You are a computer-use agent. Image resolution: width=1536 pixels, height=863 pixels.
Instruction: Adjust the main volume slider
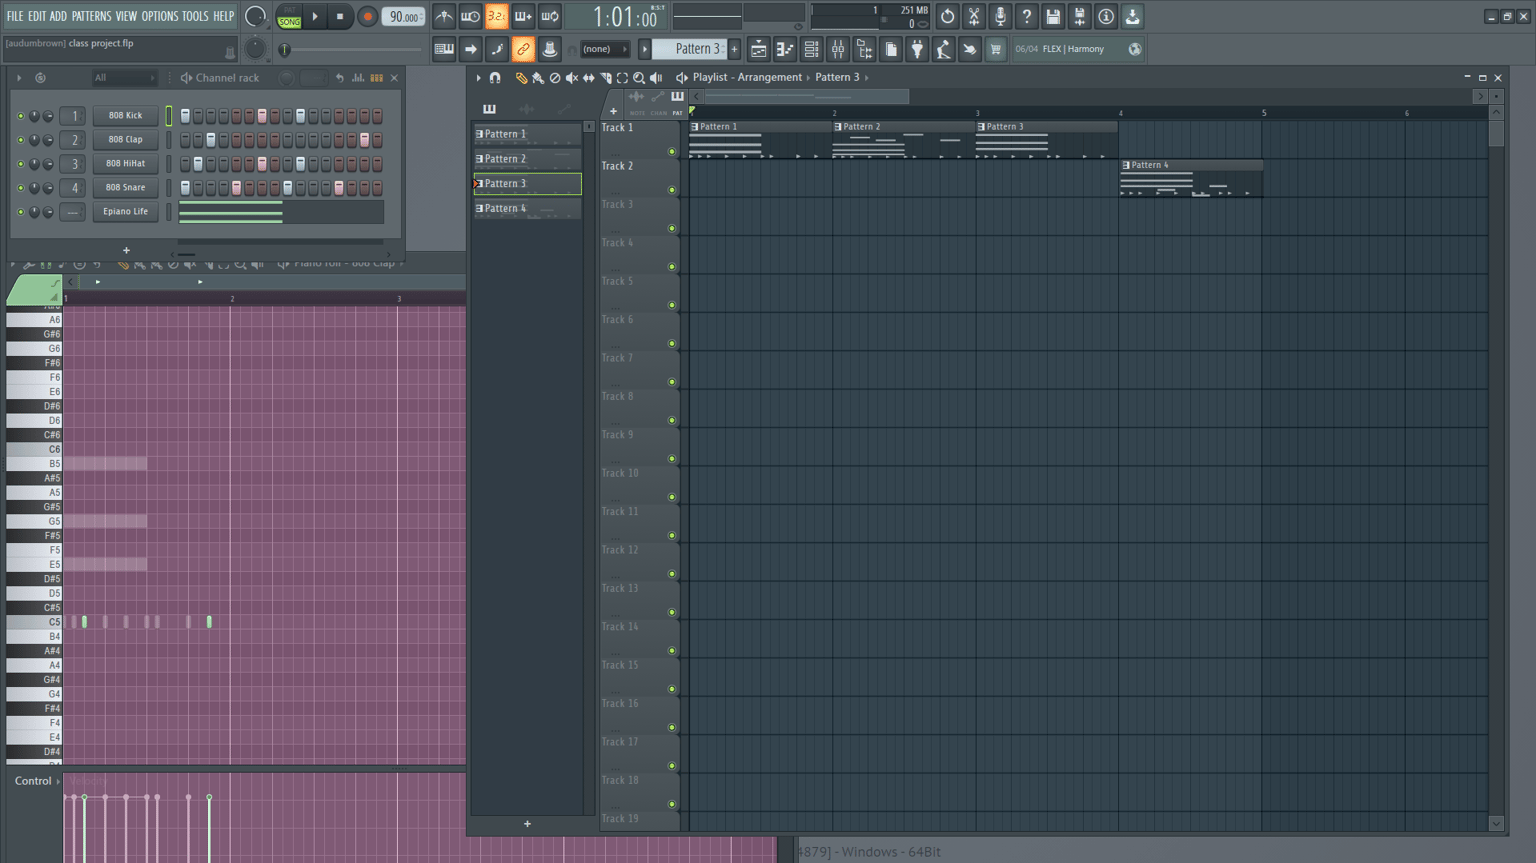(x=350, y=49)
